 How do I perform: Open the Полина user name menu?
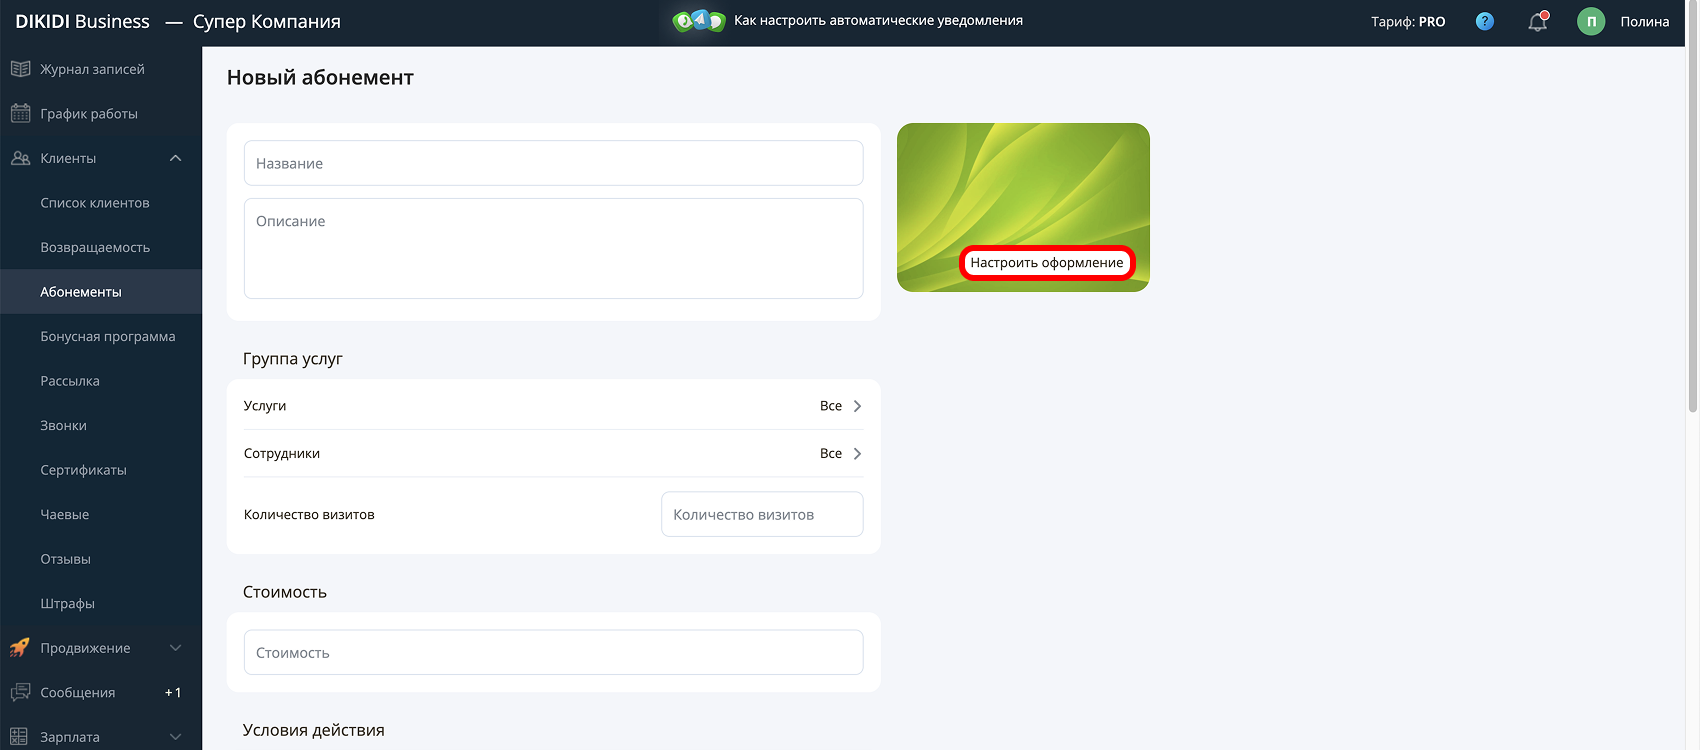(1645, 21)
